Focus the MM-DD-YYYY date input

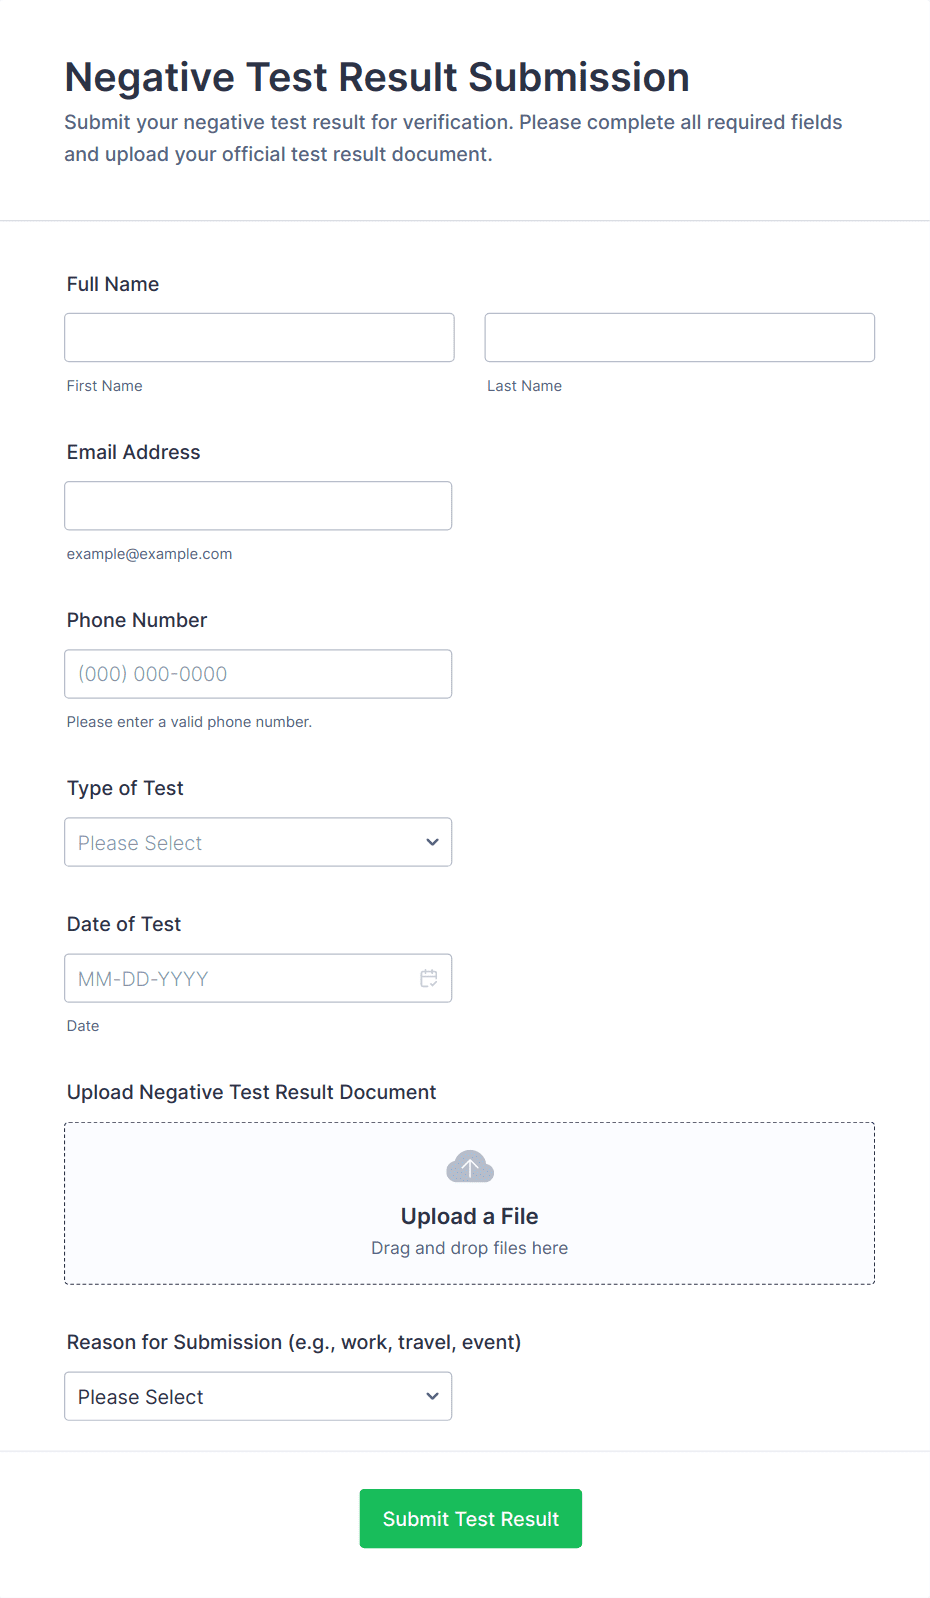pyautogui.click(x=240, y=978)
